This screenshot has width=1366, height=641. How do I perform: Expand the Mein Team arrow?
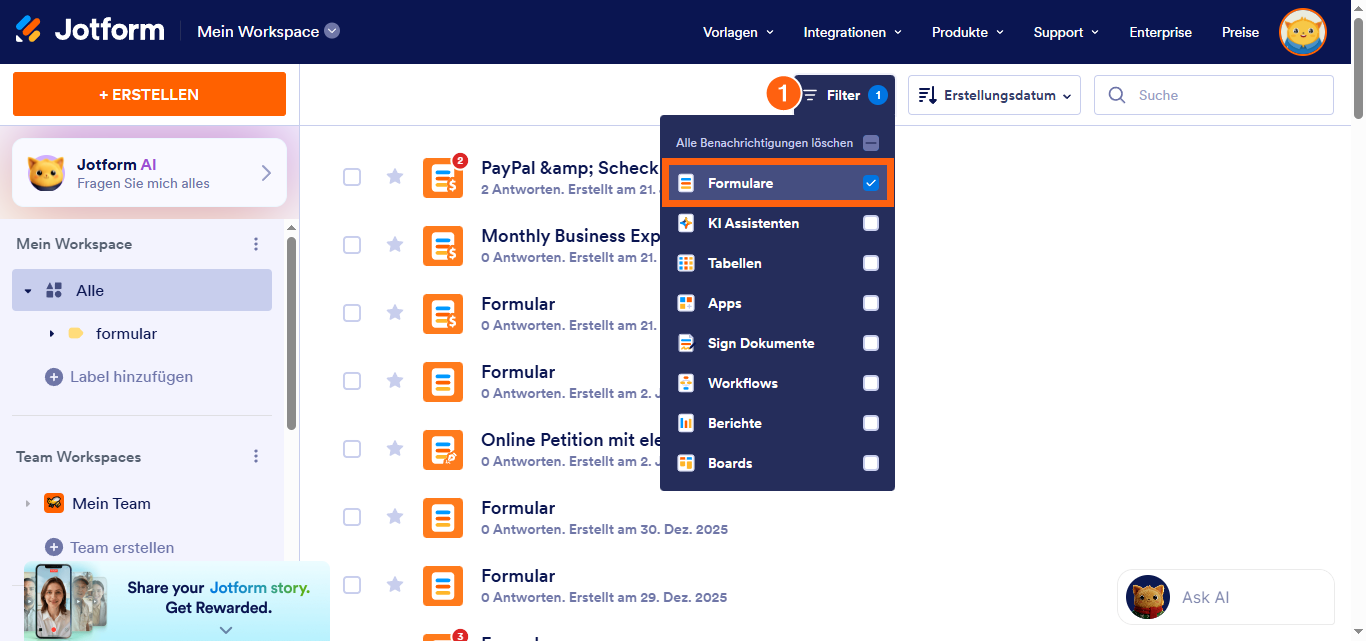28,503
